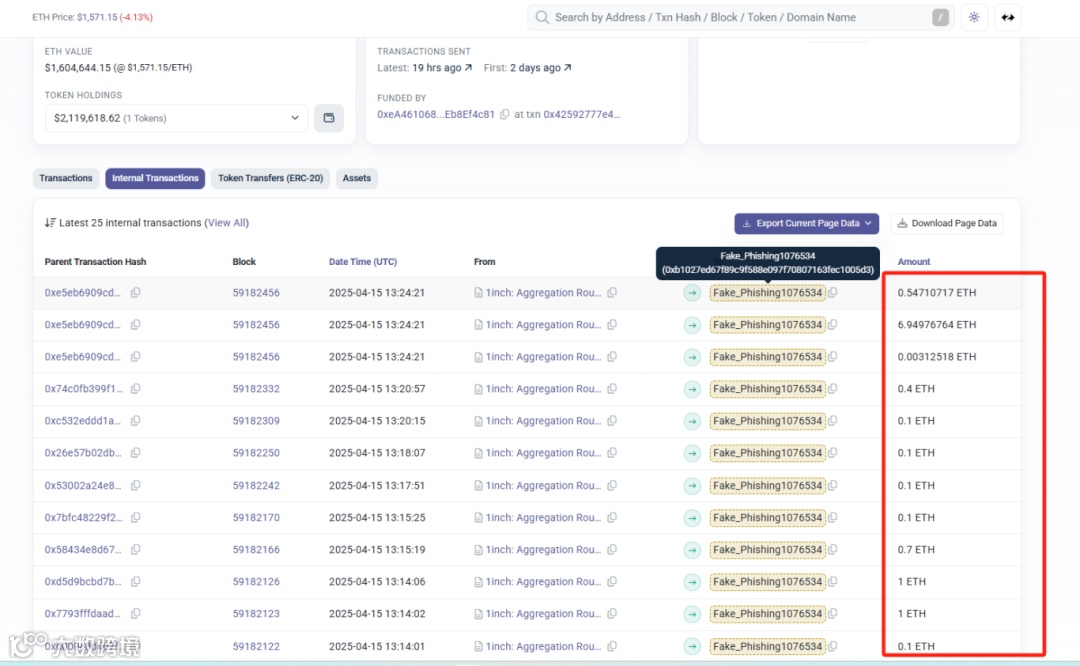The width and height of the screenshot is (1080, 666).
Task: Click the ETH Price $1,571.15 text
Action: coord(92,17)
